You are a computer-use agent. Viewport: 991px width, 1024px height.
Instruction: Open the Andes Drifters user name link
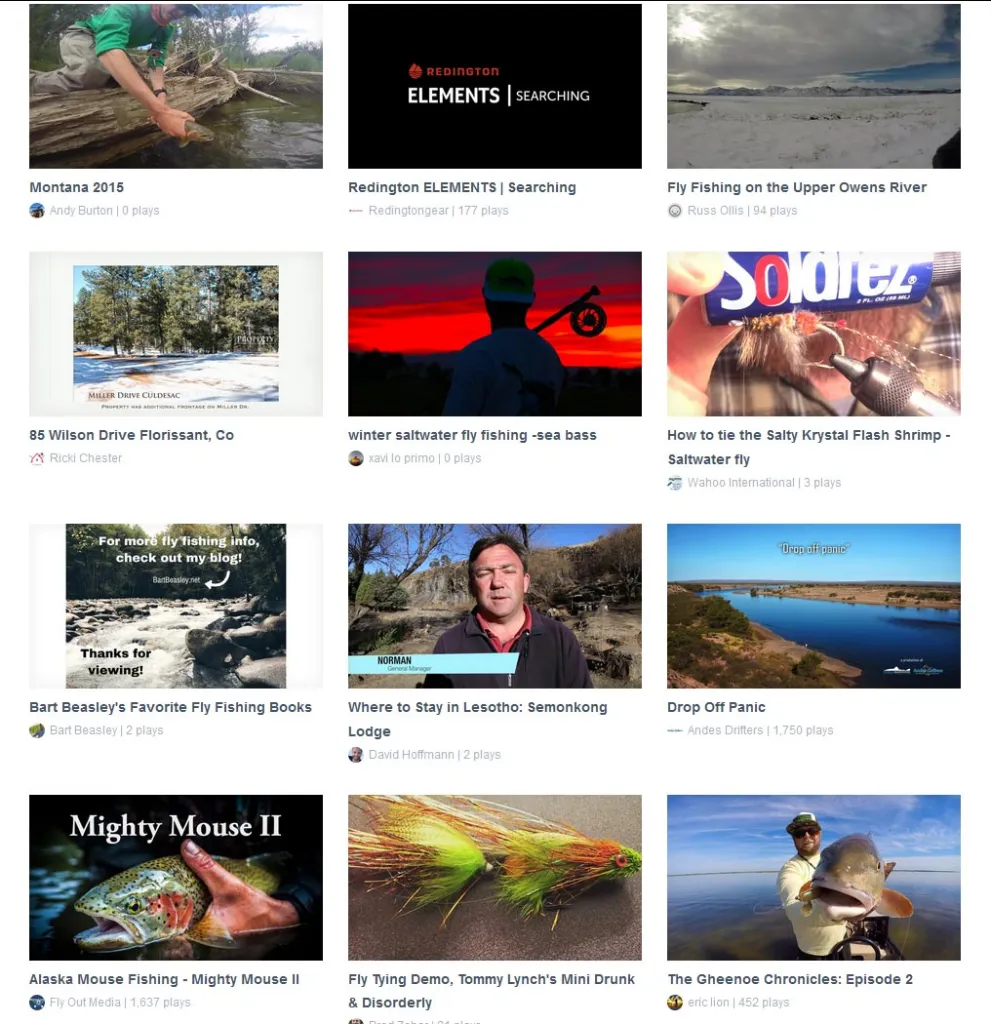pyautogui.click(x=724, y=730)
